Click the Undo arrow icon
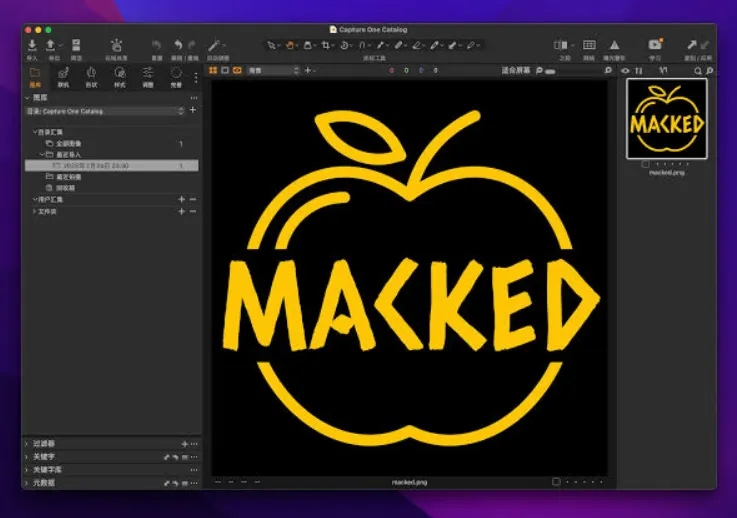This screenshot has width=737, height=518. tap(178, 45)
